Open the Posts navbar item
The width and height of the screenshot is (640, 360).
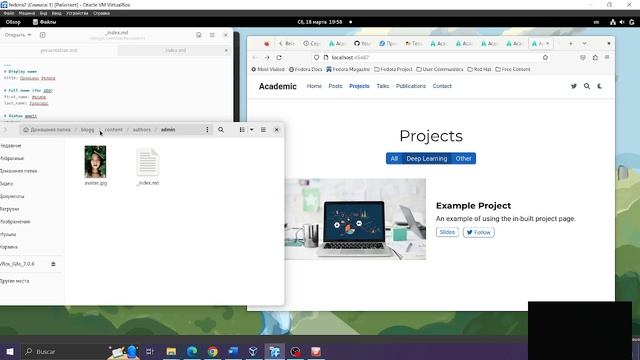pos(335,86)
